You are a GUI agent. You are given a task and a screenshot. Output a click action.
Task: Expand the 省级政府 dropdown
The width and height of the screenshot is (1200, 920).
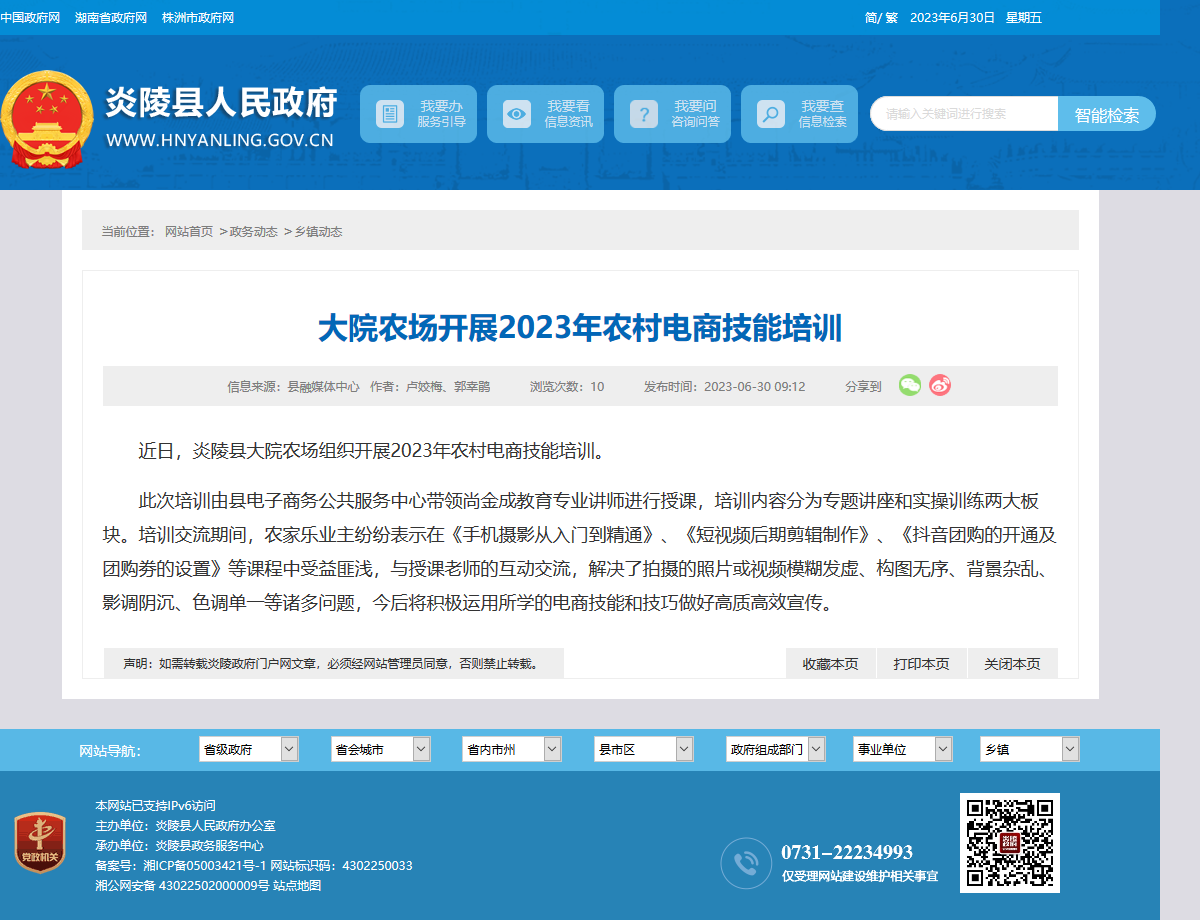point(249,749)
